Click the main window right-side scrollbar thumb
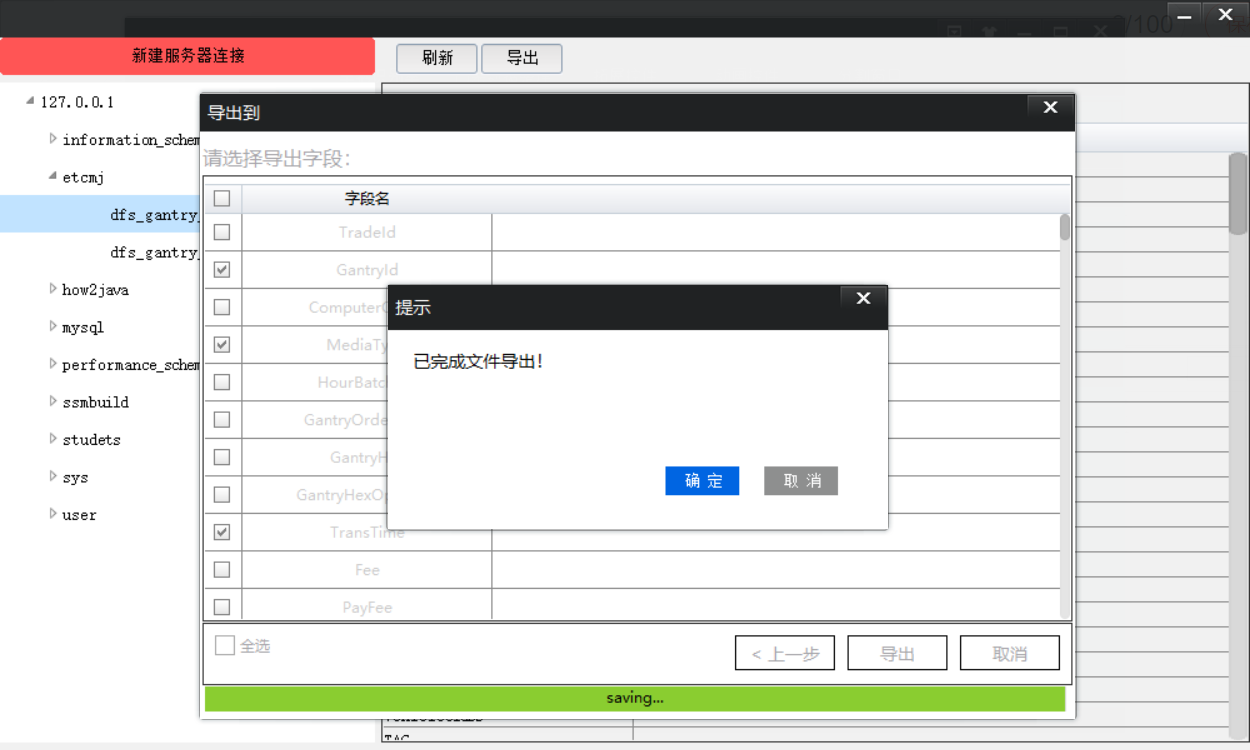 (x=1238, y=193)
